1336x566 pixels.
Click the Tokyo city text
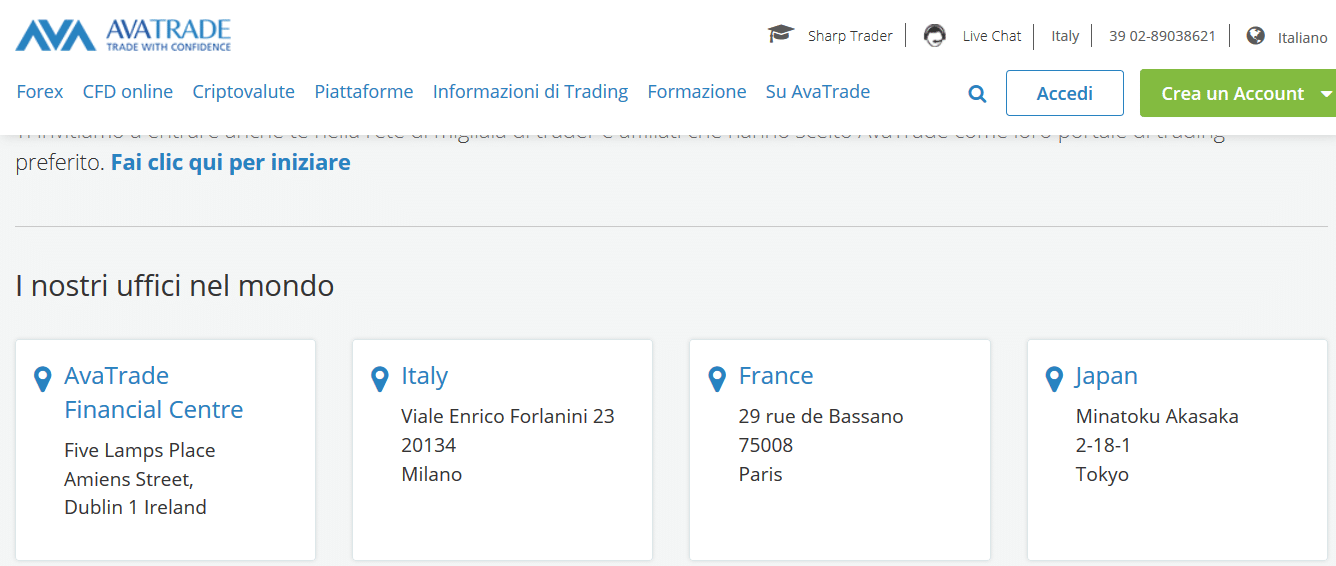pyautogui.click(x=1102, y=474)
